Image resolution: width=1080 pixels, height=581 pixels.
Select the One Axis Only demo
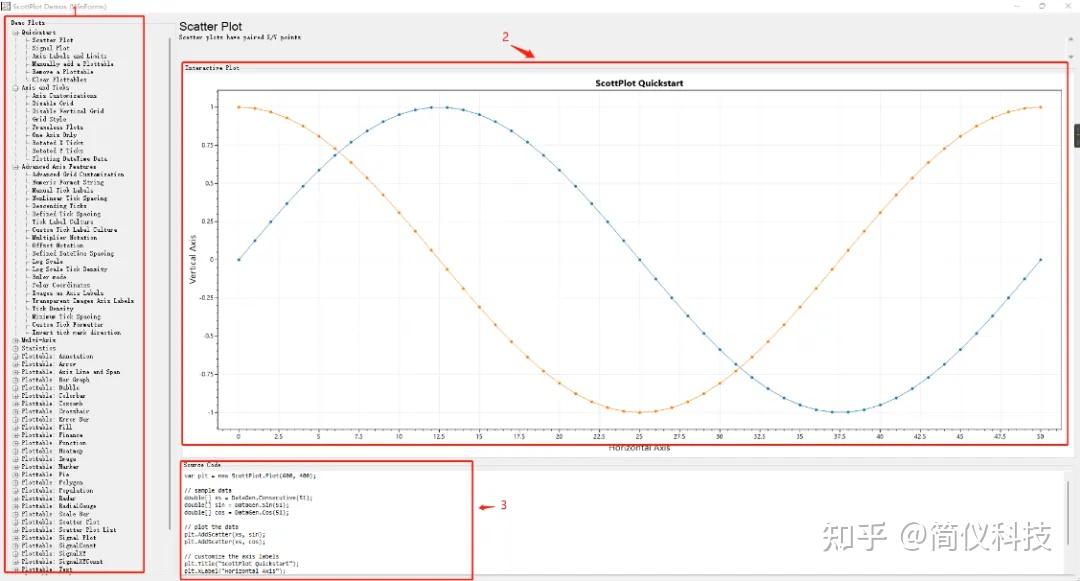tap(54, 135)
